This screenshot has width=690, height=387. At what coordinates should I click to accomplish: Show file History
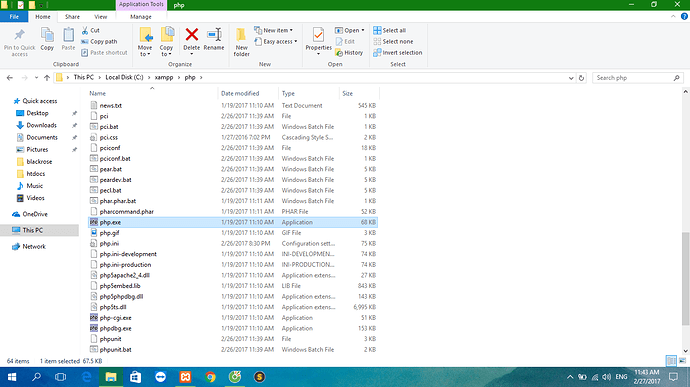click(x=349, y=52)
